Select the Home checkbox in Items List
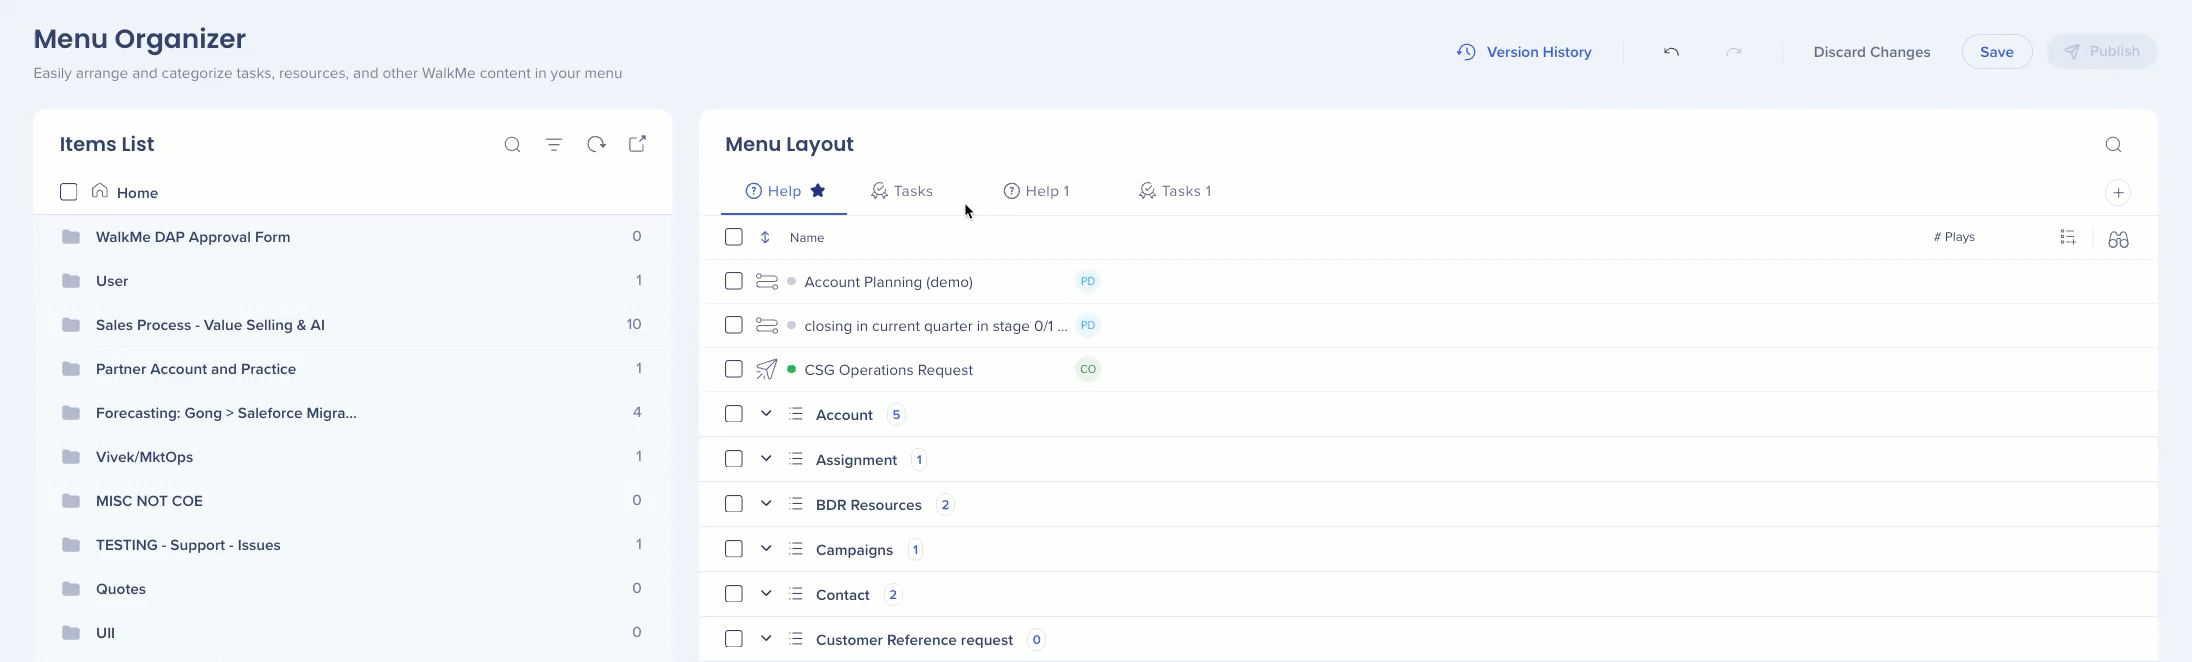 69,192
